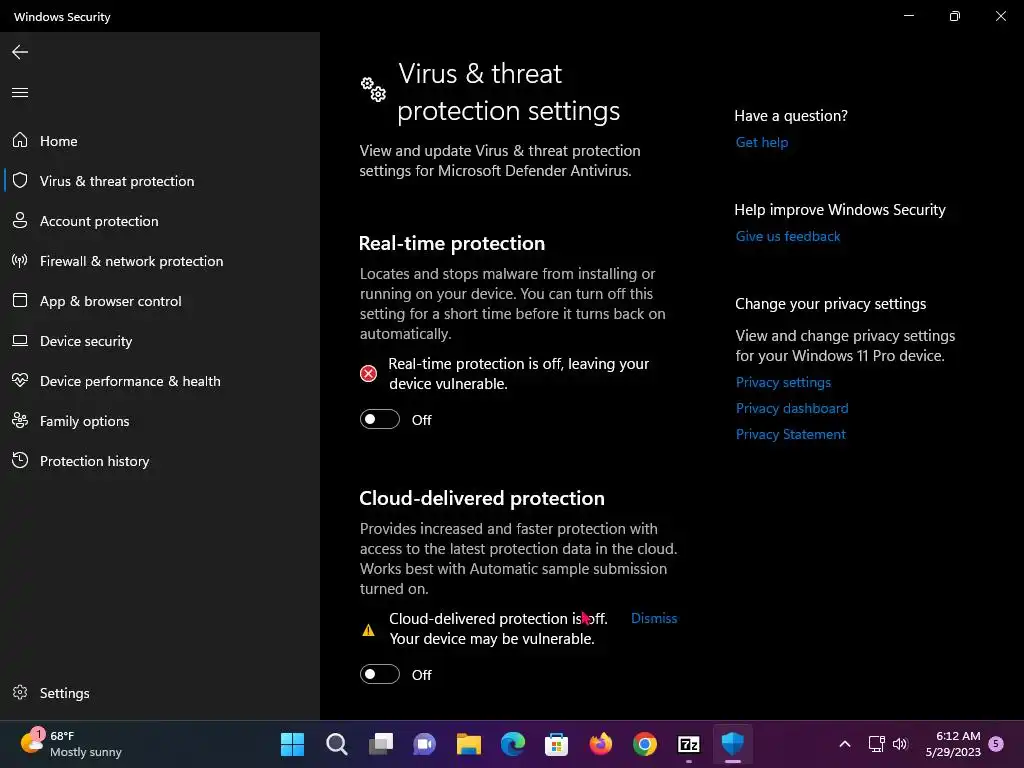The width and height of the screenshot is (1024, 768).
Task: Launch Microsoft Edge from taskbar
Action: pyautogui.click(x=513, y=744)
